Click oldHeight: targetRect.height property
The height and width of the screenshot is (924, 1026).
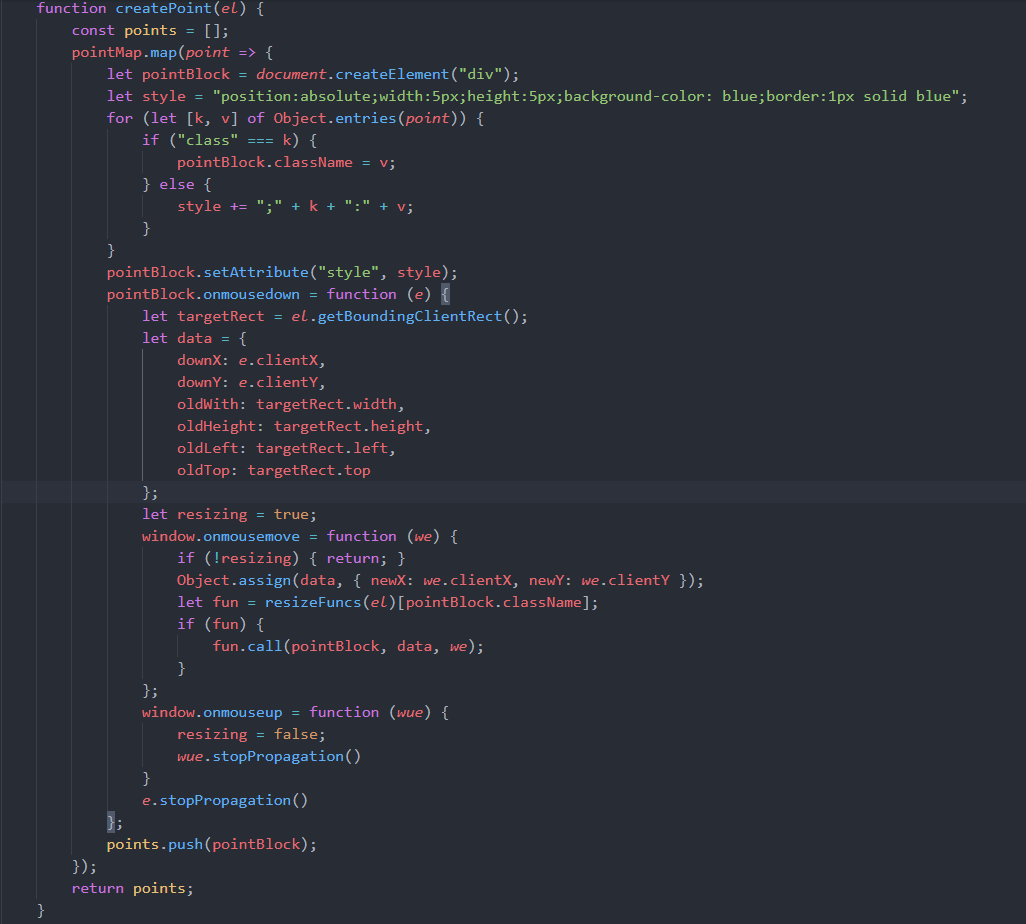(304, 427)
